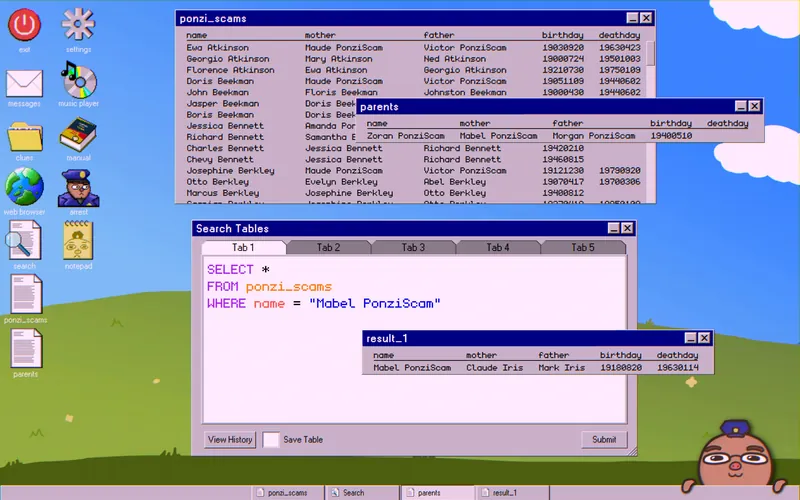Open the search magnifier document icon

click(x=23, y=240)
